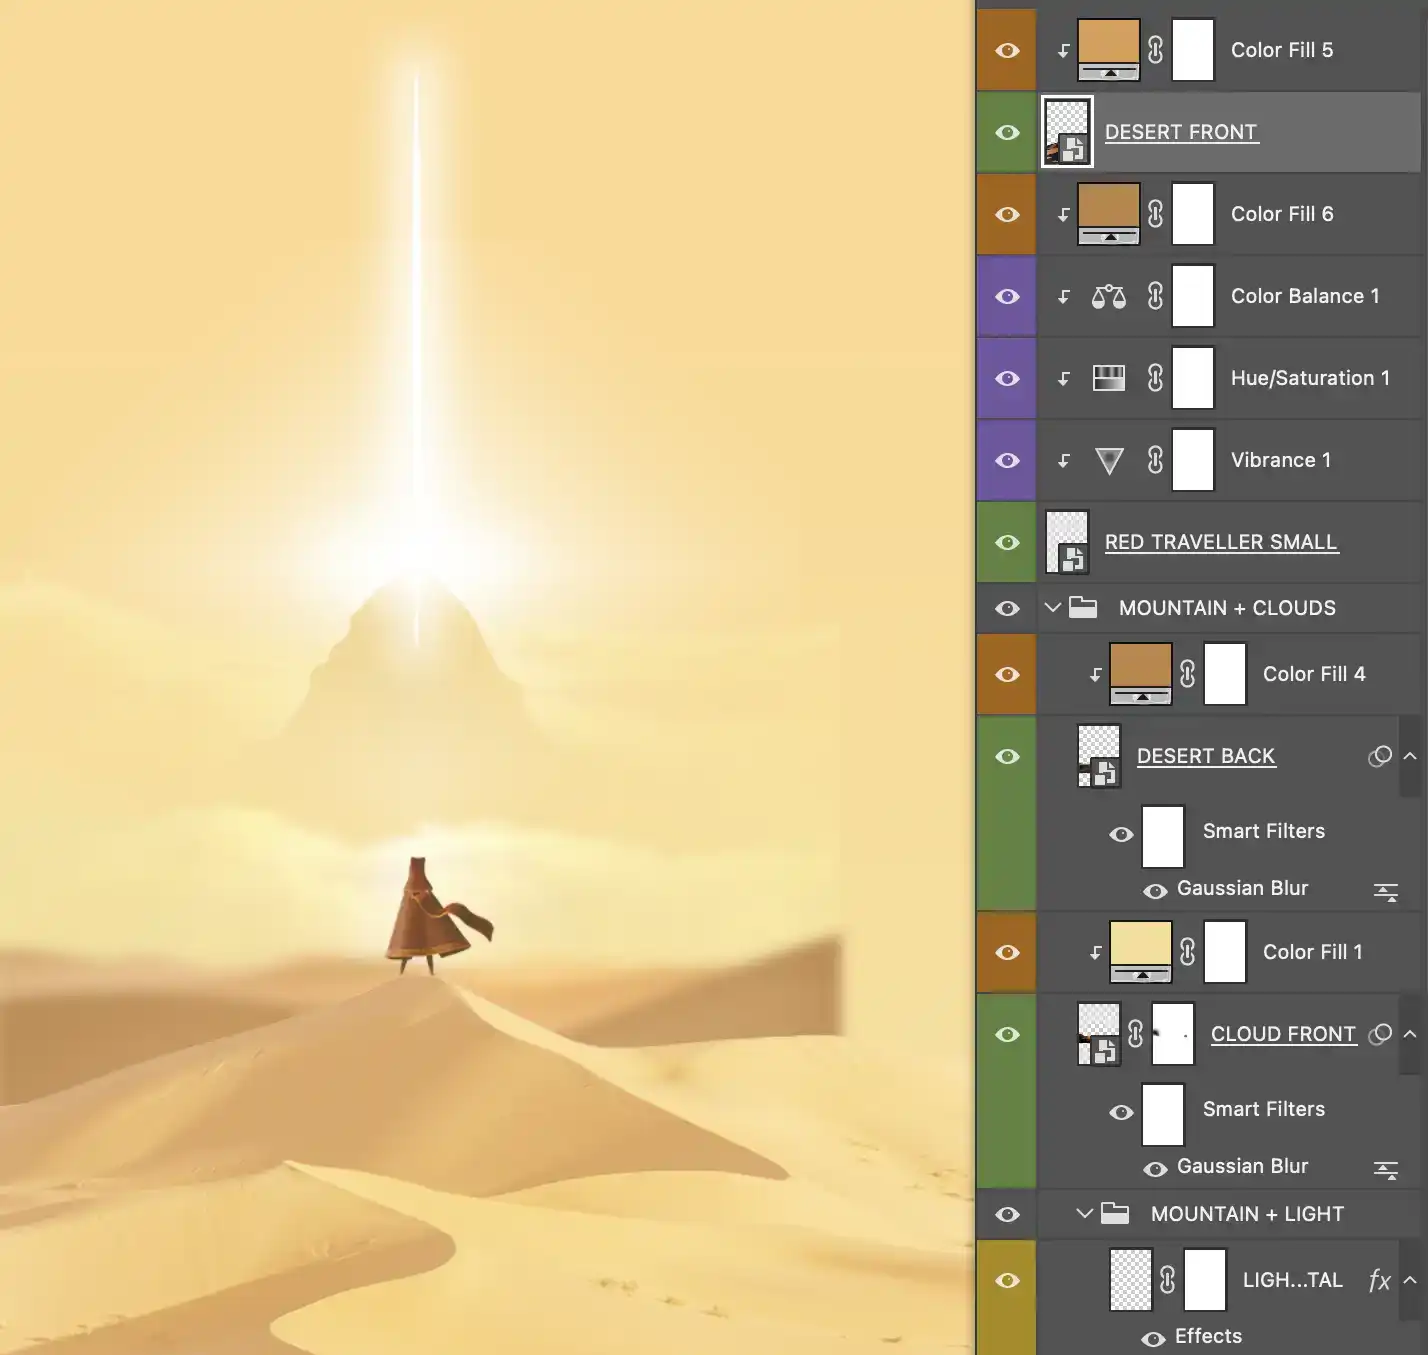Click the Vibrance 1 adjustment icon
The height and width of the screenshot is (1355, 1428).
tap(1110, 460)
